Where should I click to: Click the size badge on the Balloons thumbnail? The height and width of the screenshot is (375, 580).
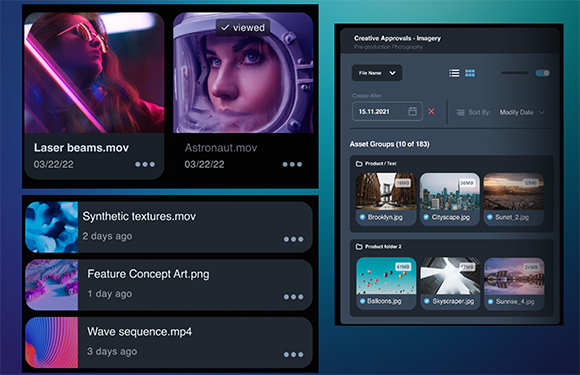coord(403,267)
